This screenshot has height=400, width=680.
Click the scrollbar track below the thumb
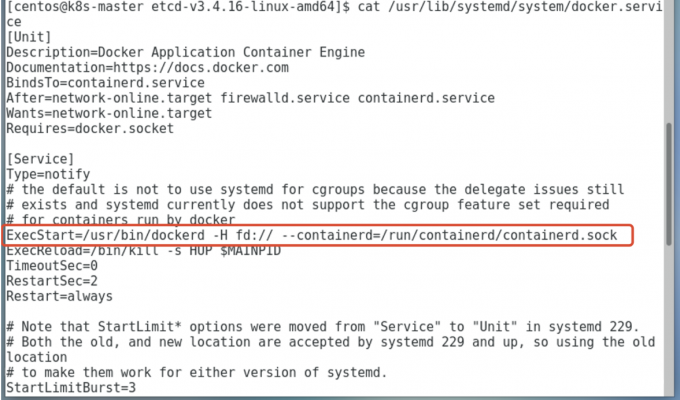[670, 321]
